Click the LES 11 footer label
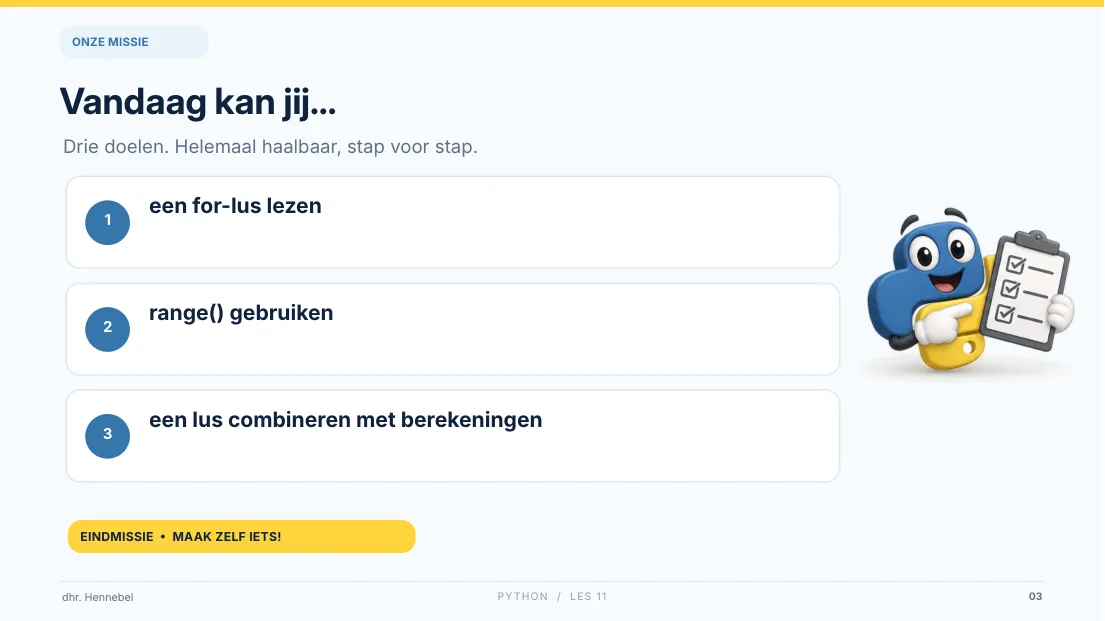1105x621 pixels. (x=588, y=596)
